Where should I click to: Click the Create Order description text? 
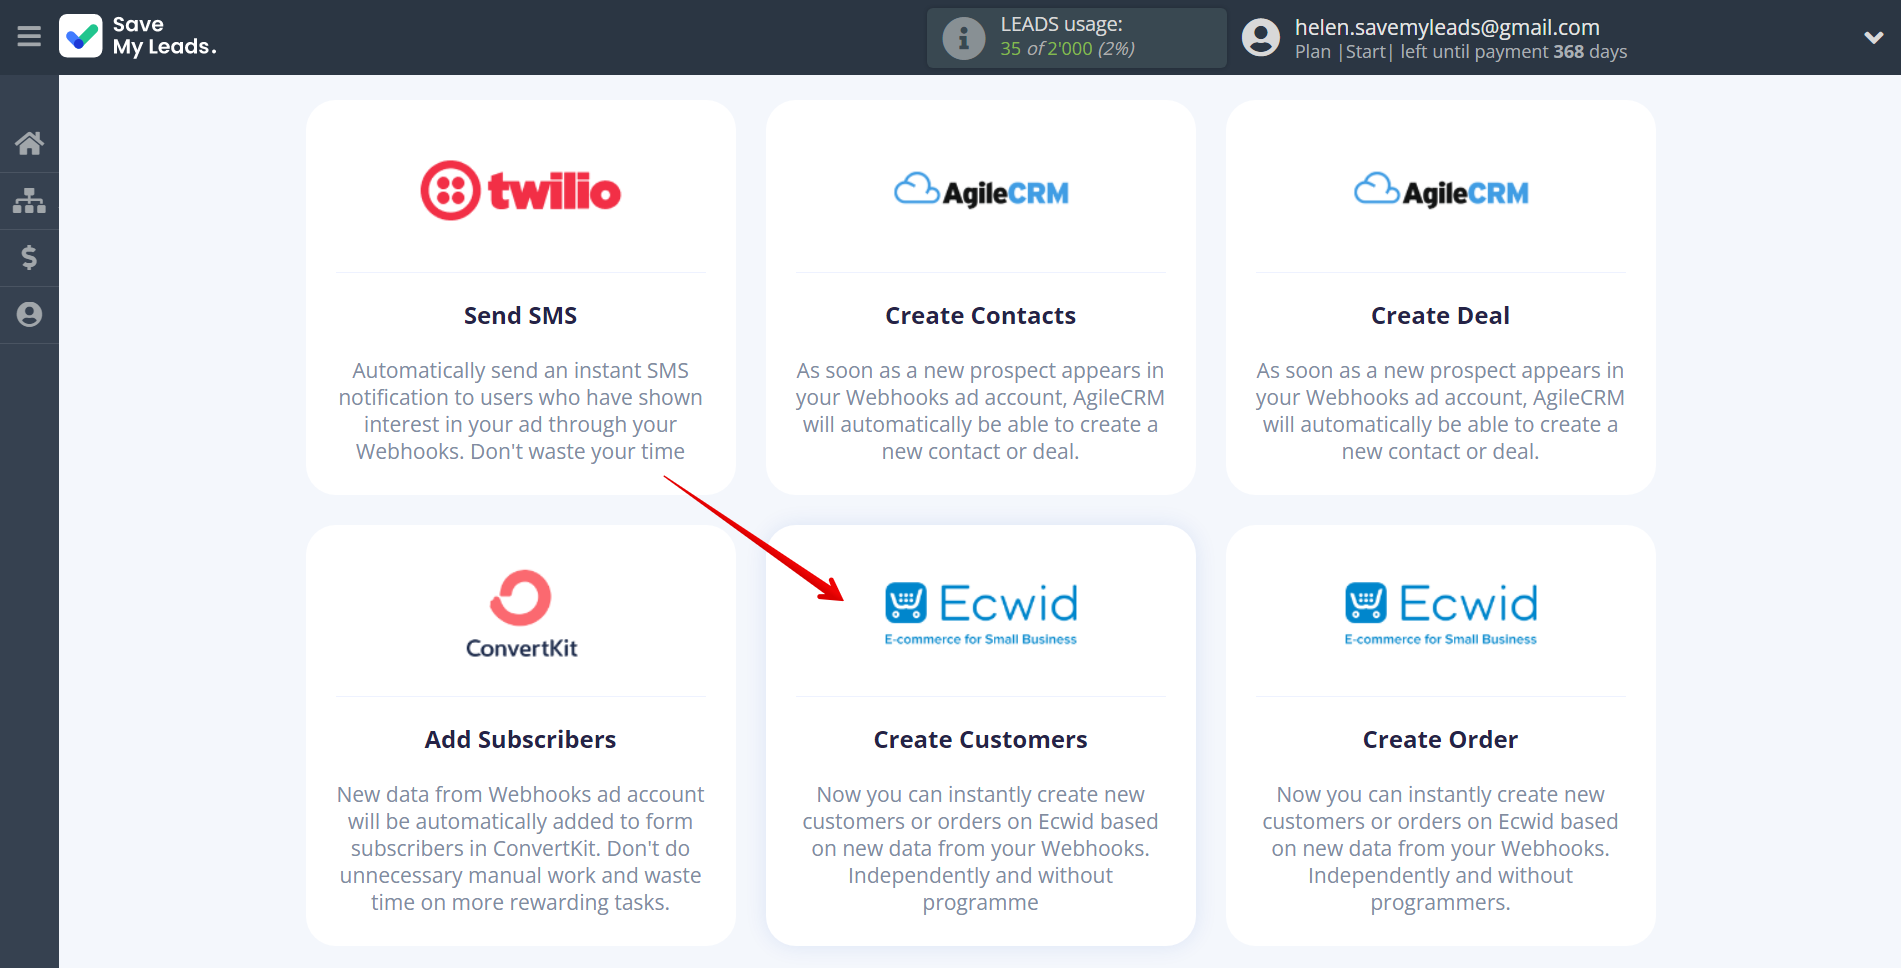click(1441, 849)
